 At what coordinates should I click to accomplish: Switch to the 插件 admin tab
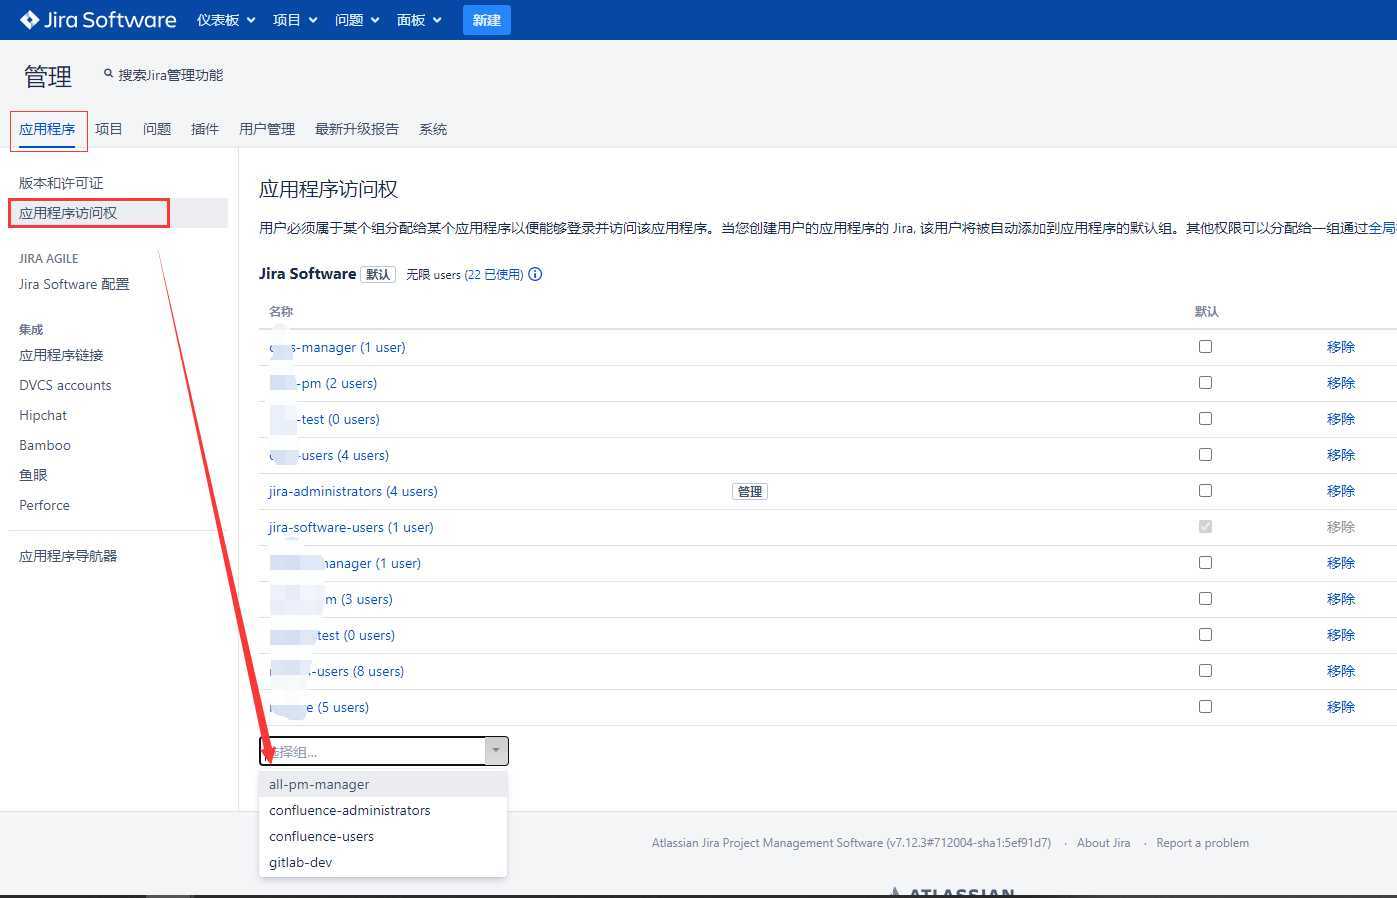[205, 129]
